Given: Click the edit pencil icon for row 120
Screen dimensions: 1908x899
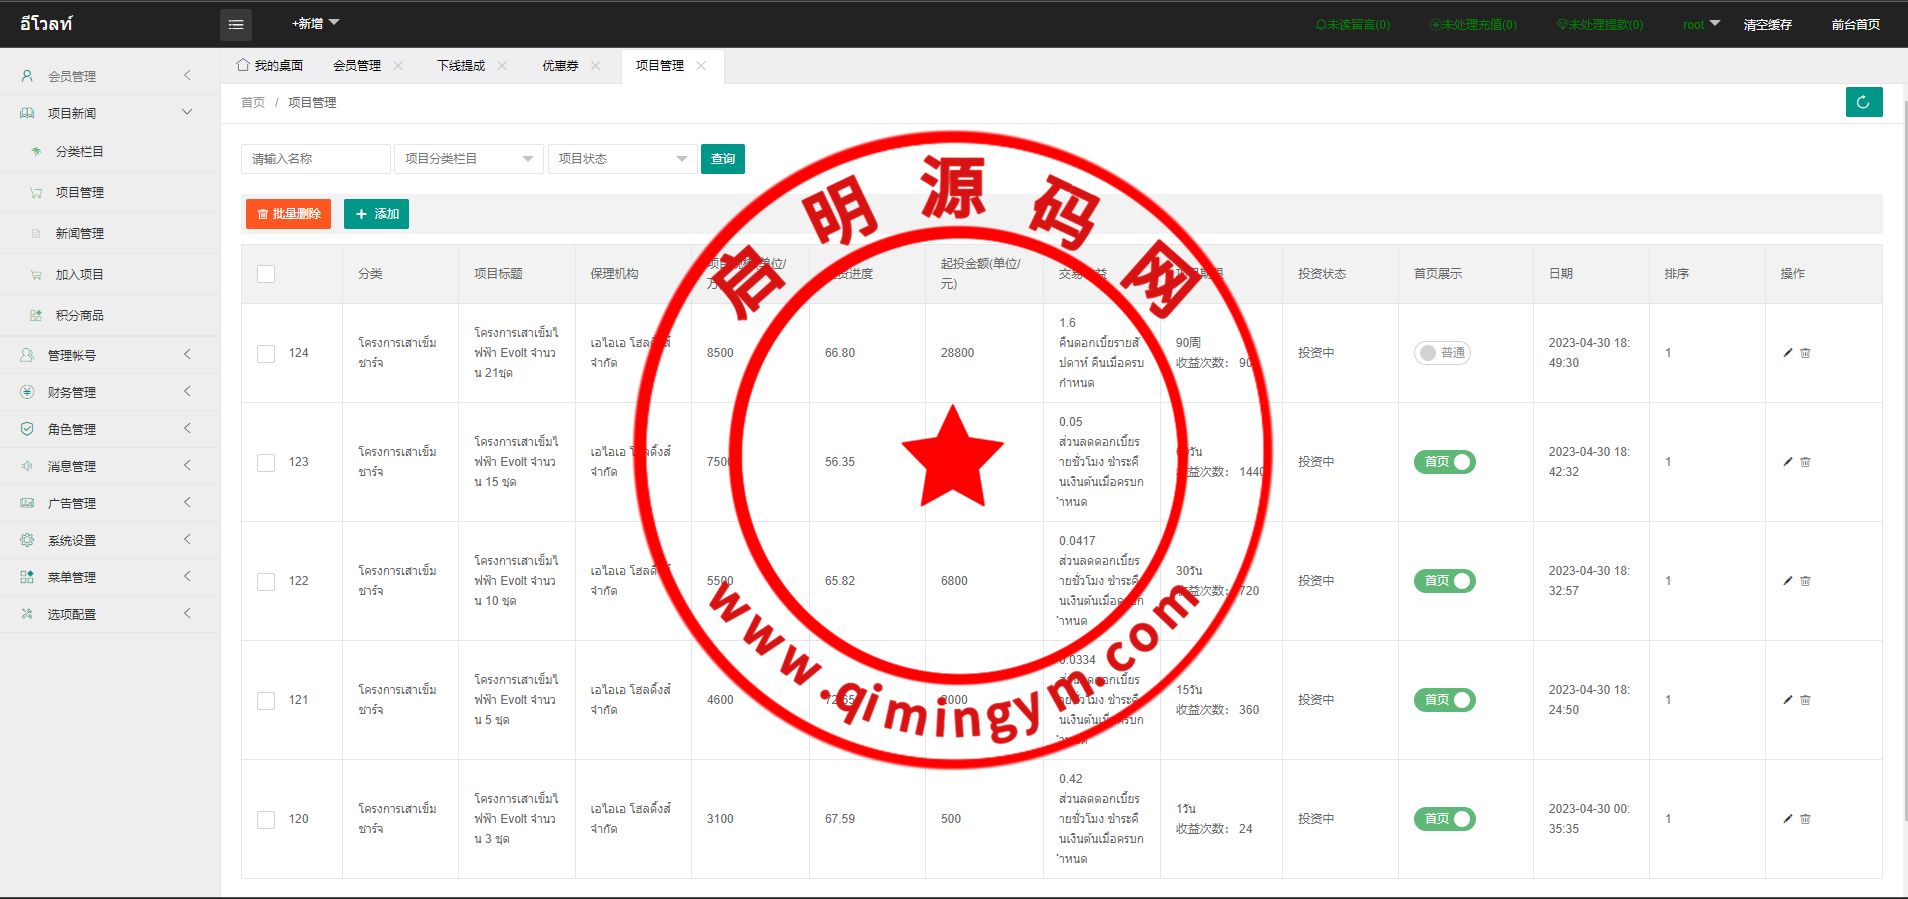Looking at the screenshot, I should tap(1787, 819).
